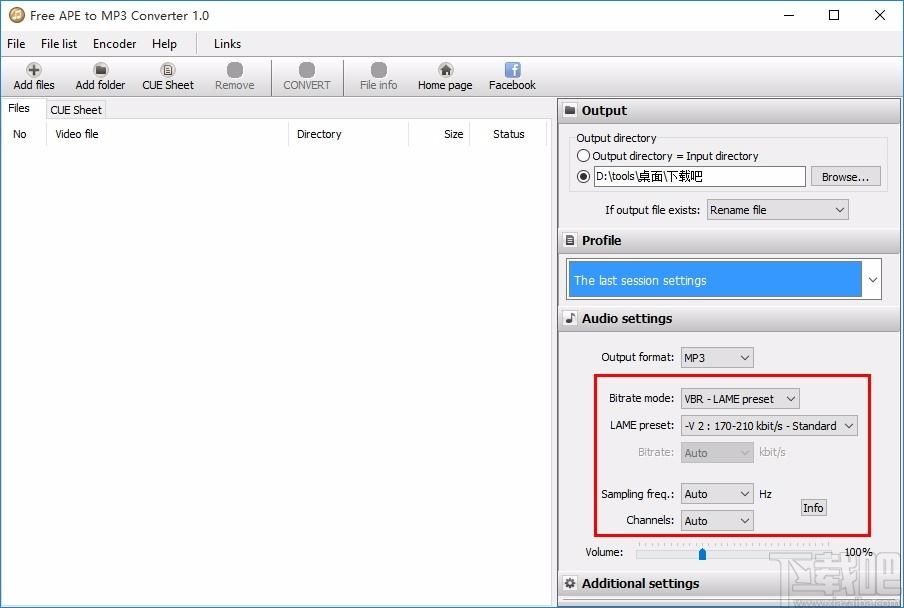Expand the Additional settings section
This screenshot has height=608, width=904.
[729, 583]
